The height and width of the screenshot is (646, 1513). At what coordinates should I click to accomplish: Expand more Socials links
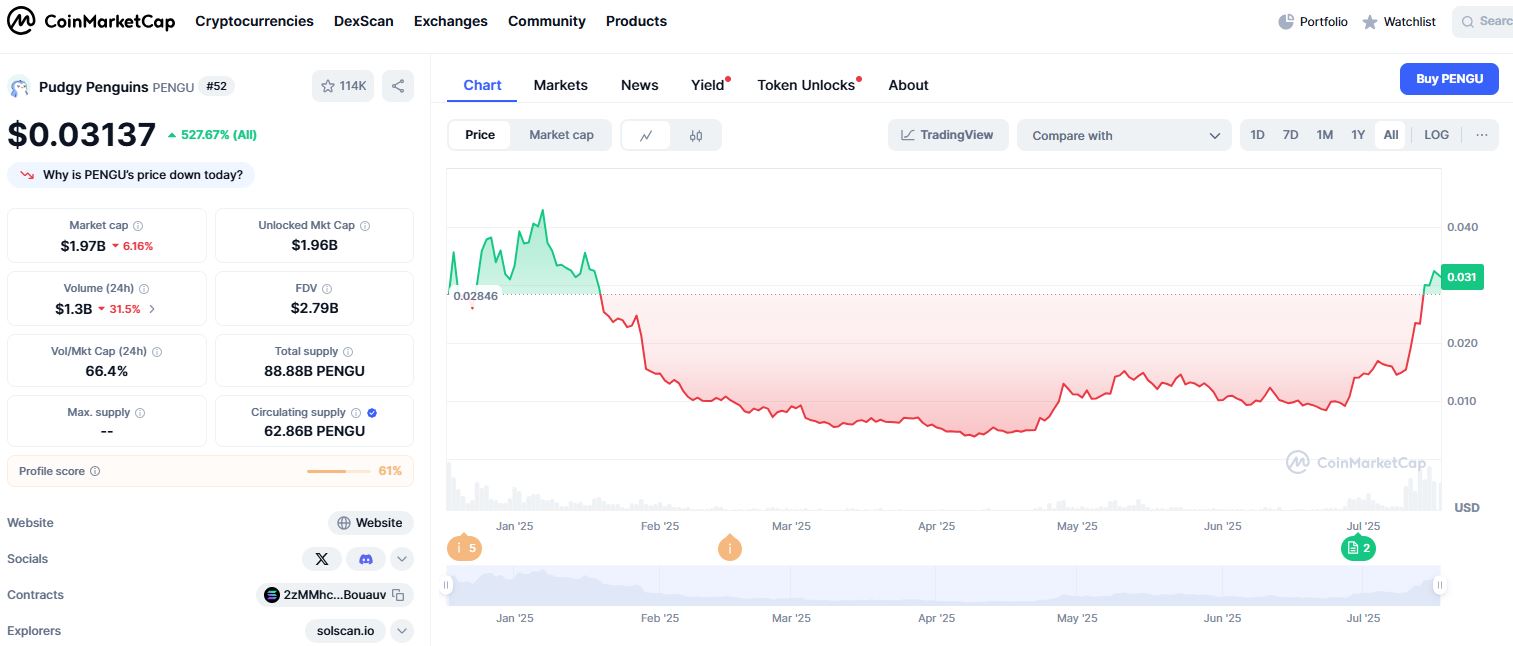click(x=402, y=559)
